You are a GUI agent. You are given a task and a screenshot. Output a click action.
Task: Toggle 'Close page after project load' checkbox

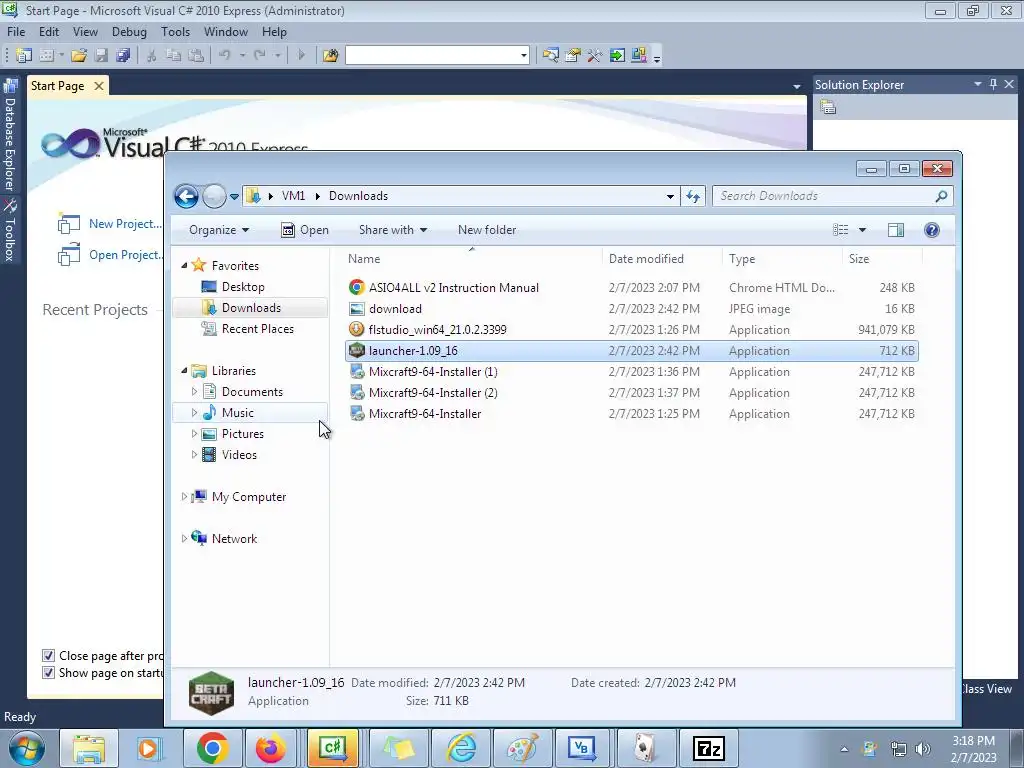click(48, 656)
